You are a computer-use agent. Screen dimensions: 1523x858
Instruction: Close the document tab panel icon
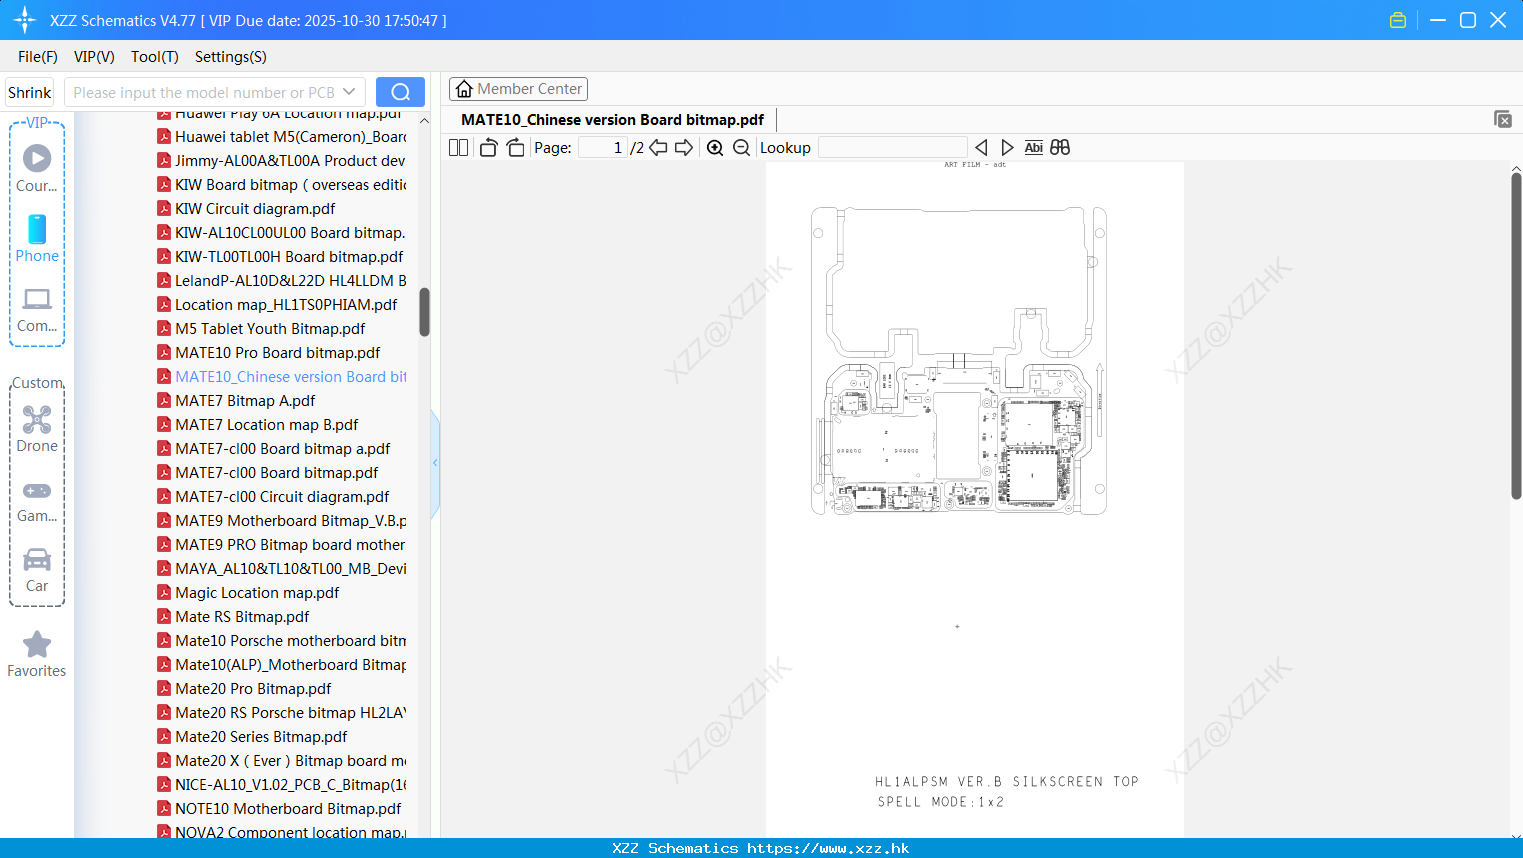1503,119
